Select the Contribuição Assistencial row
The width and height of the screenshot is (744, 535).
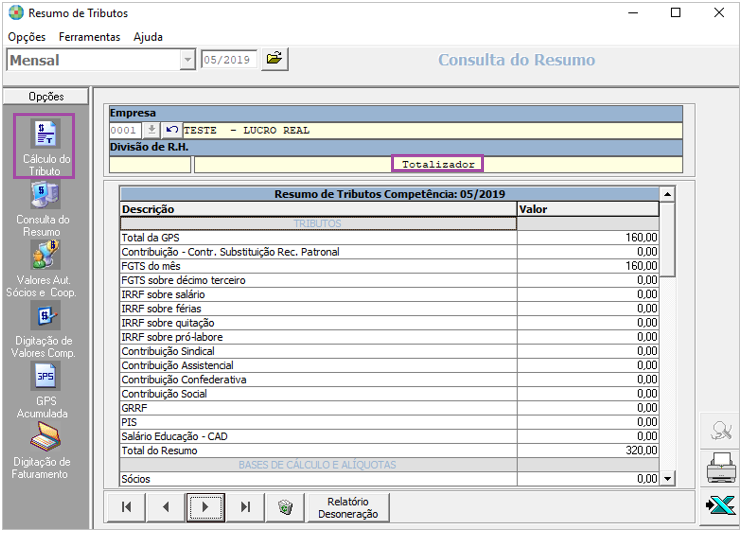(x=389, y=366)
